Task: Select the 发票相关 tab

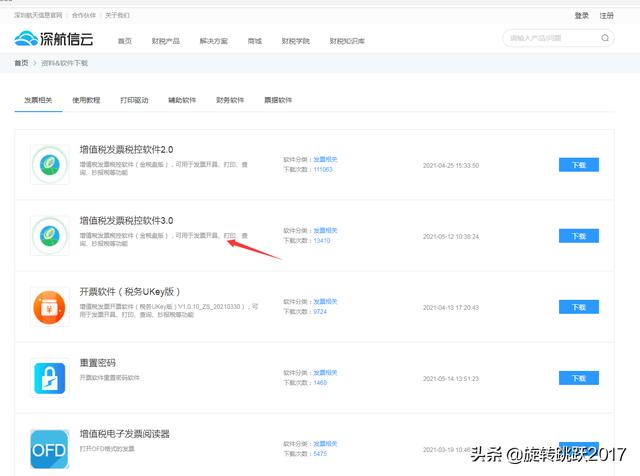Action: coord(38,100)
